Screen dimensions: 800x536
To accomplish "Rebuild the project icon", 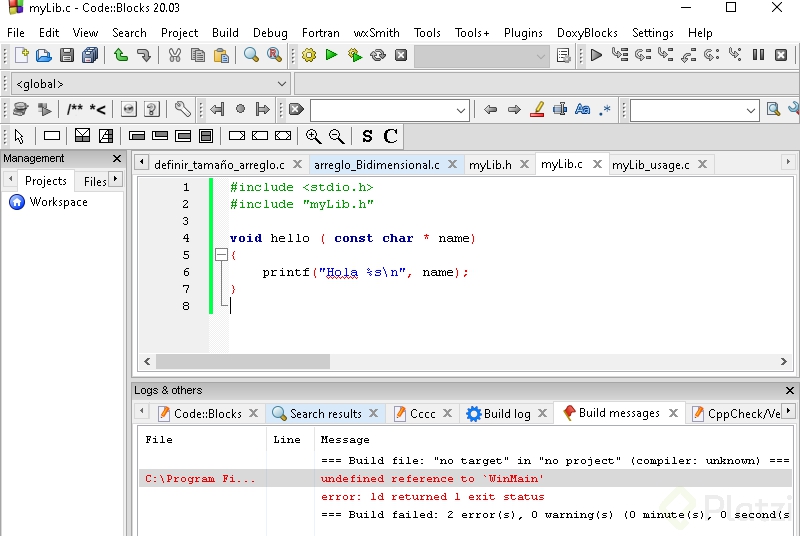I will pyautogui.click(x=378, y=55).
